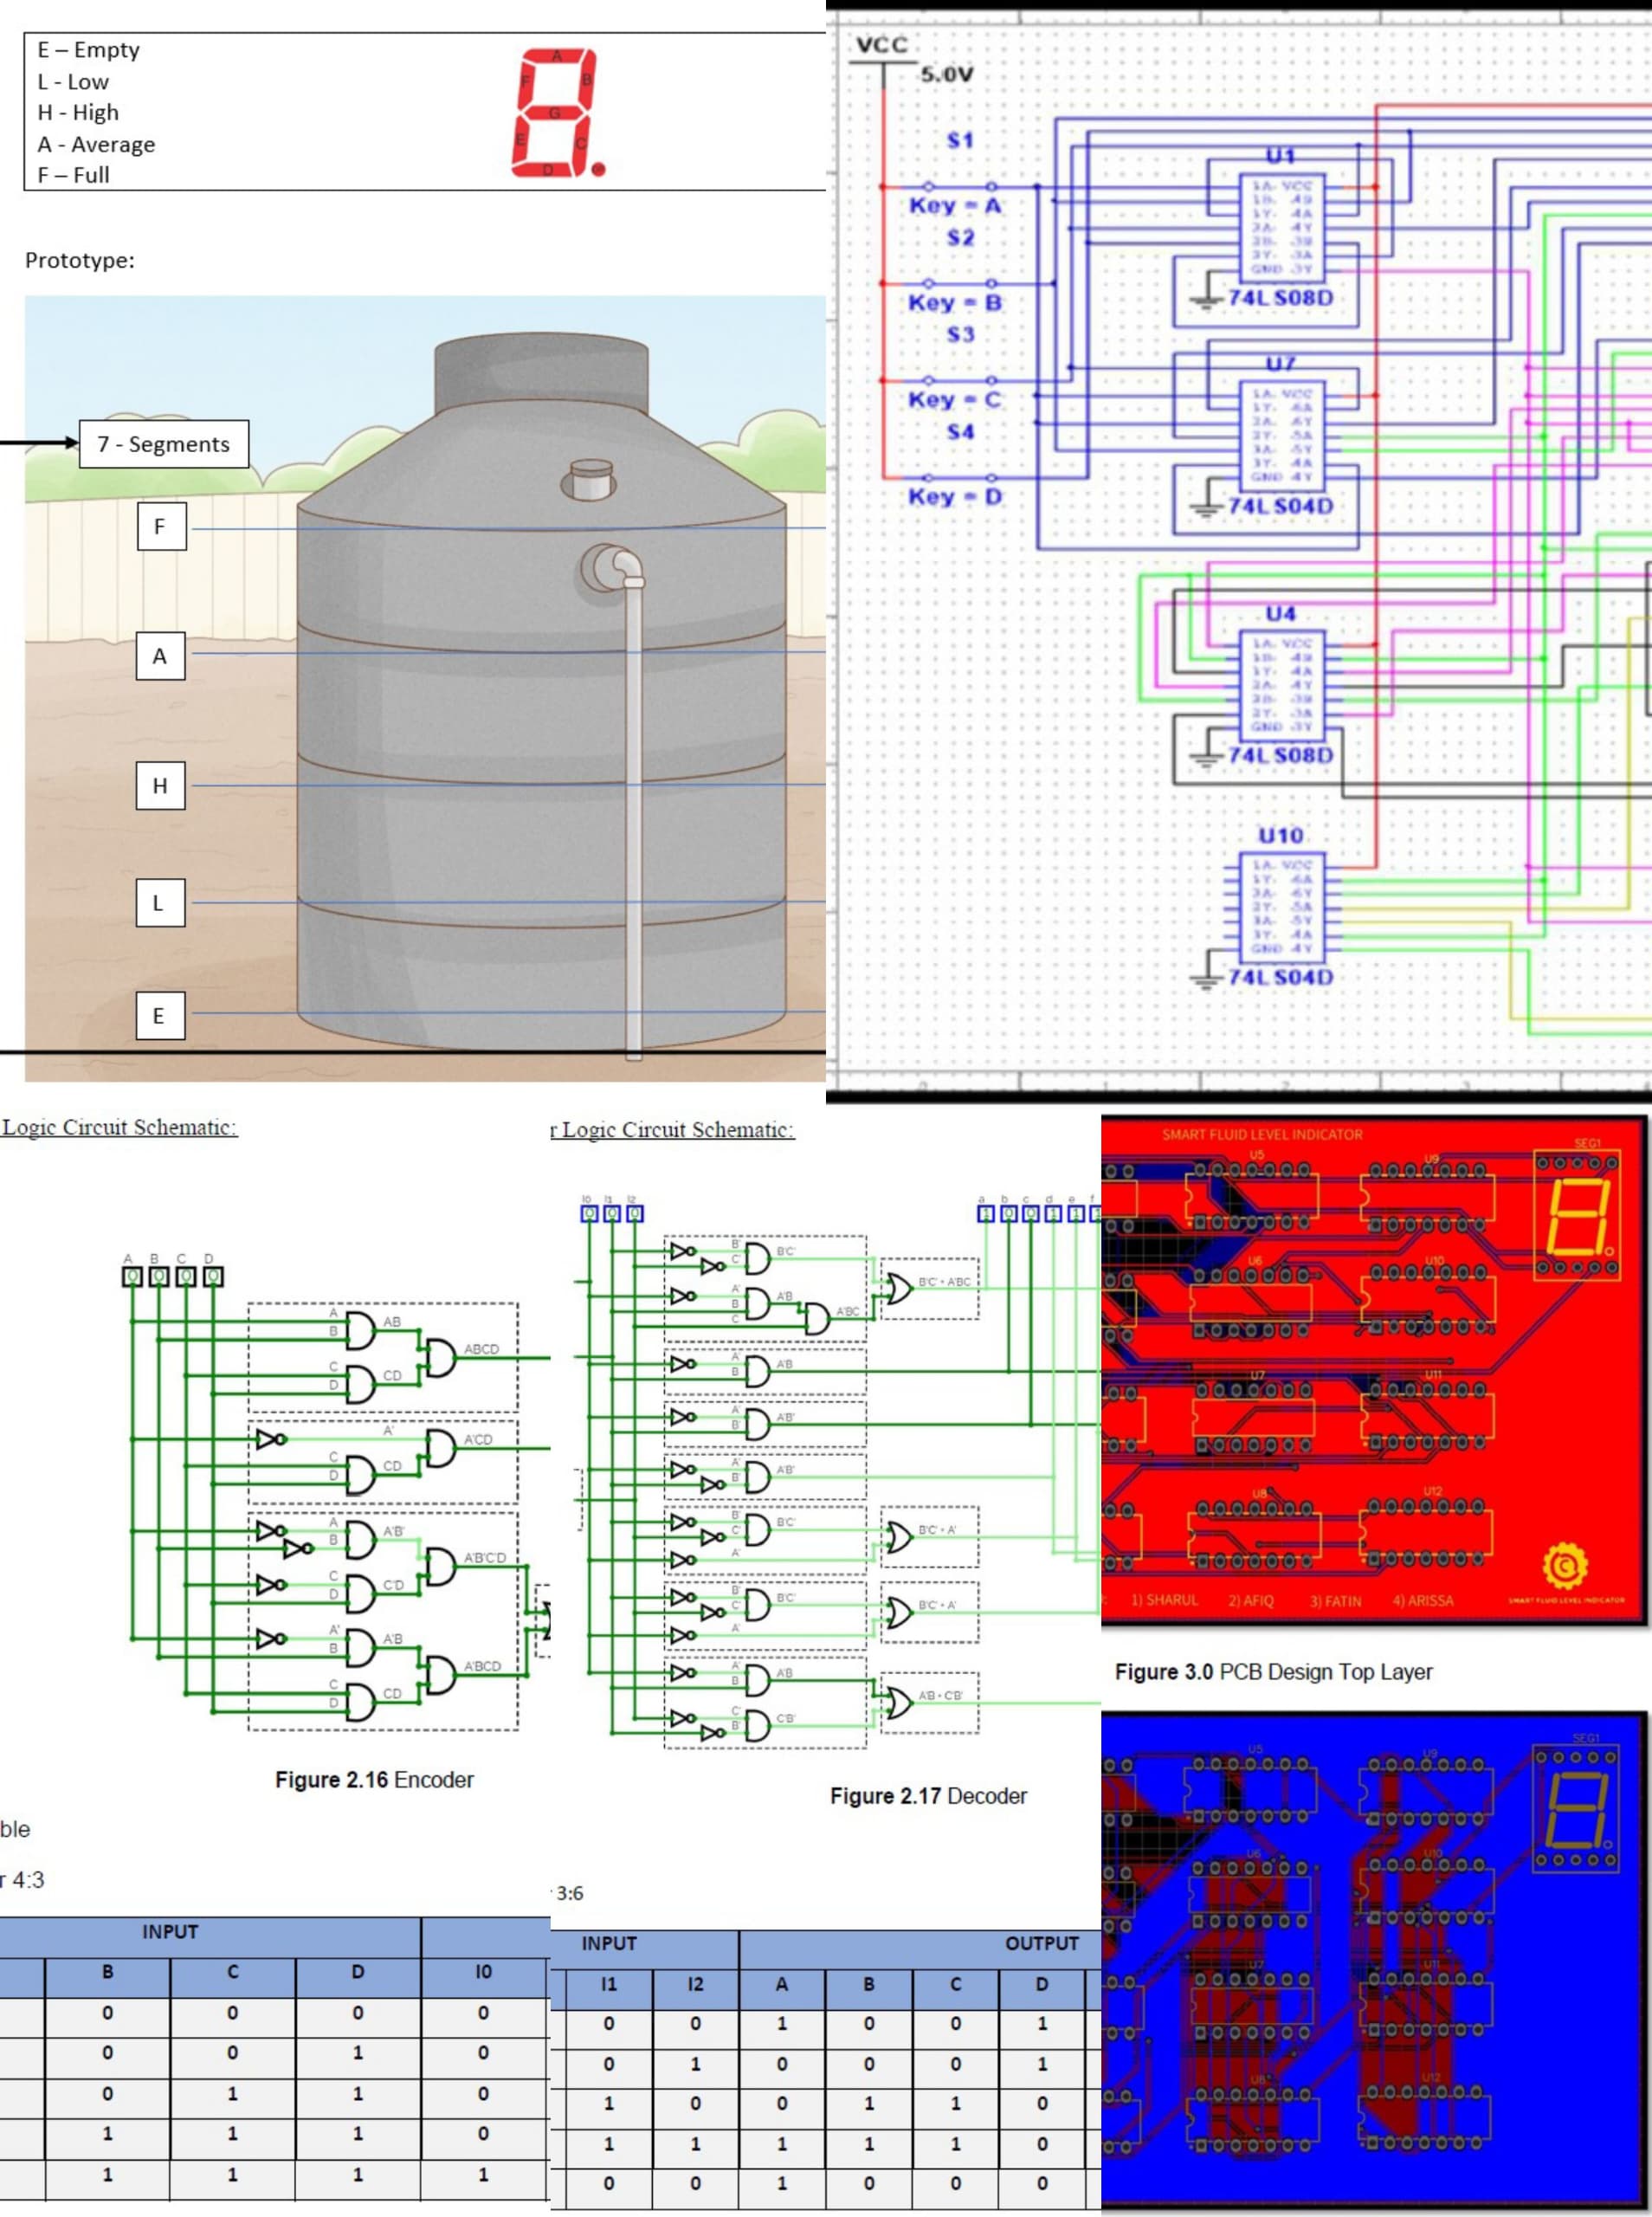Click the E level label near tank bottom
The image size is (1652, 2217).
(160, 1016)
